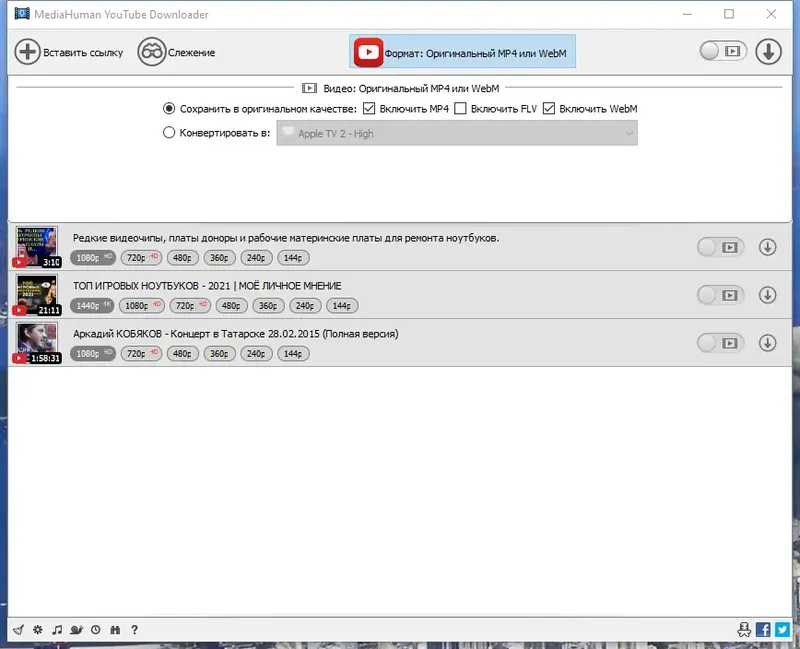This screenshot has height=649, width=800.
Task: Open the clock history icon
Action: 95,630
